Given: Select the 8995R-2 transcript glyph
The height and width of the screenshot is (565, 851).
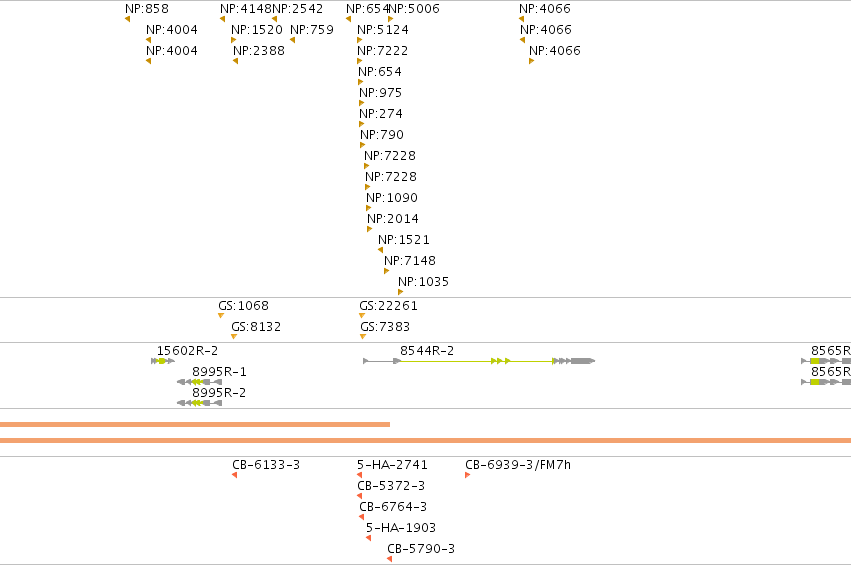Looking at the screenshot, I should [x=199, y=403].
